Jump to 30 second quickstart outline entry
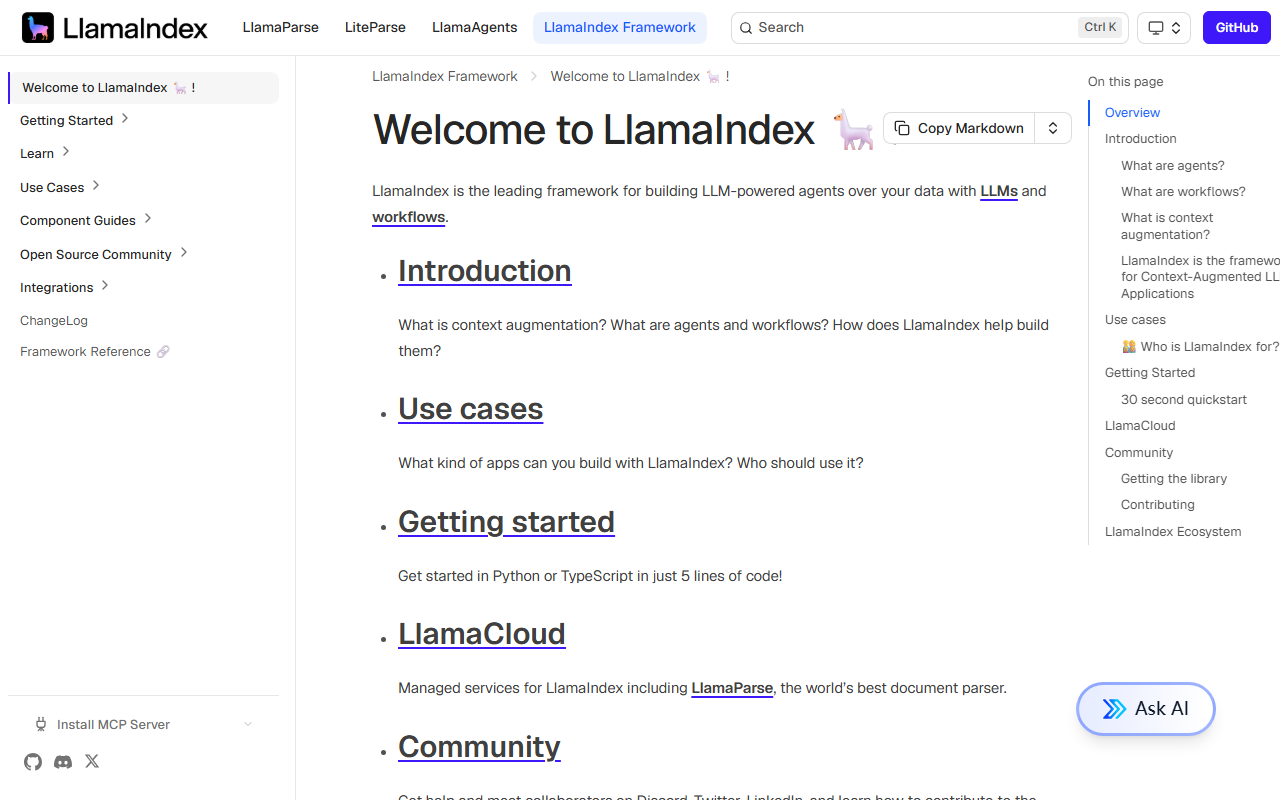 pyautogui.click(x=1184, y=400)
